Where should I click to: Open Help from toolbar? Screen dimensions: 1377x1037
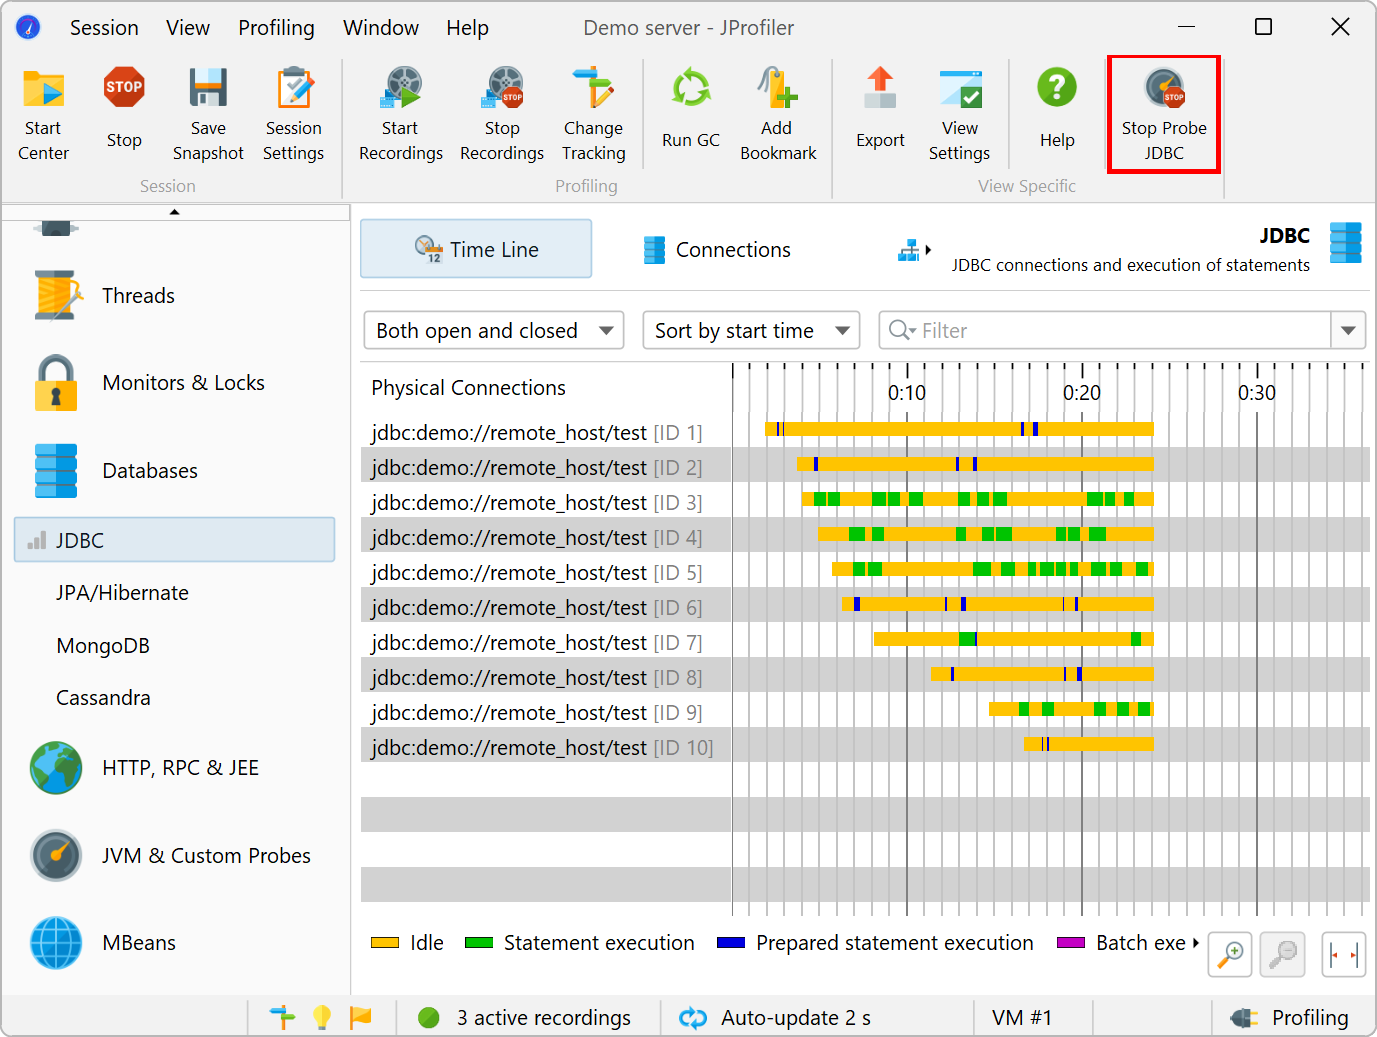[x=1057, y=110]
